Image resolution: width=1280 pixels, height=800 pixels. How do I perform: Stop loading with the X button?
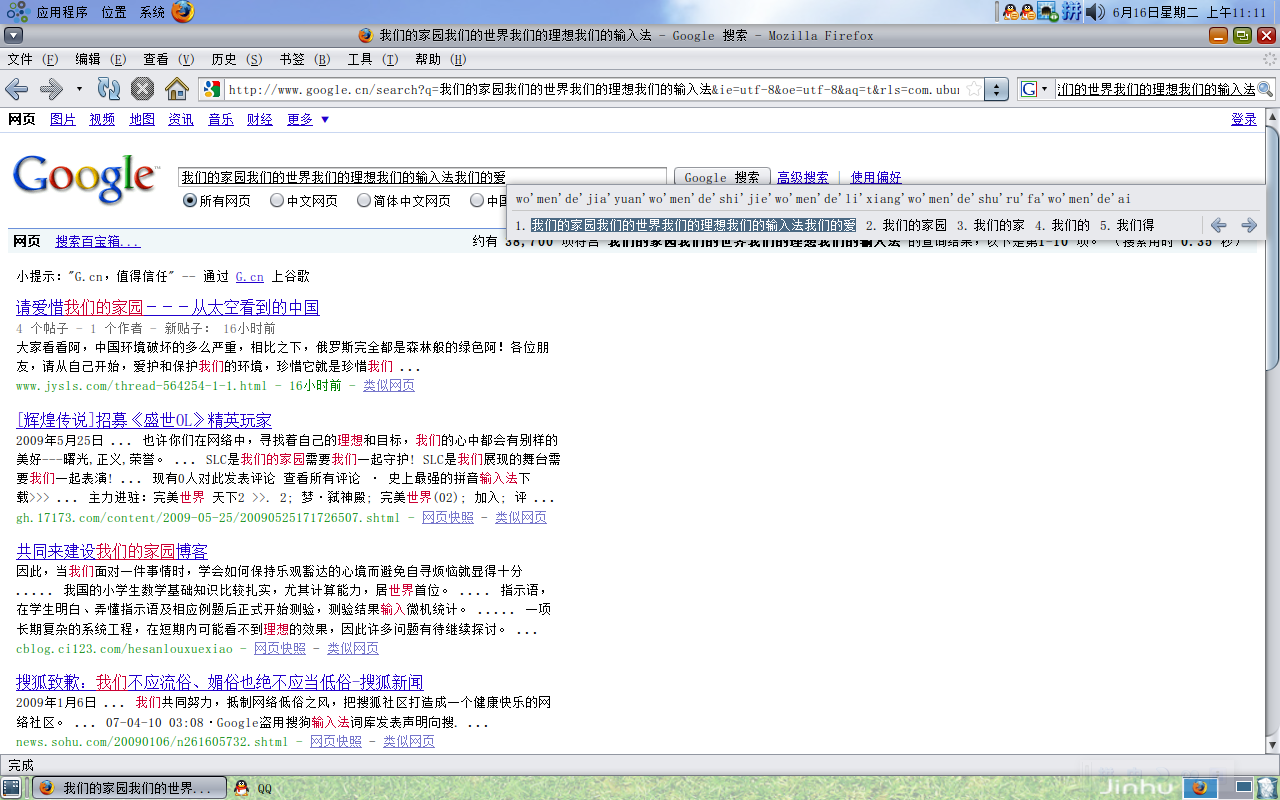coord(143,89)
